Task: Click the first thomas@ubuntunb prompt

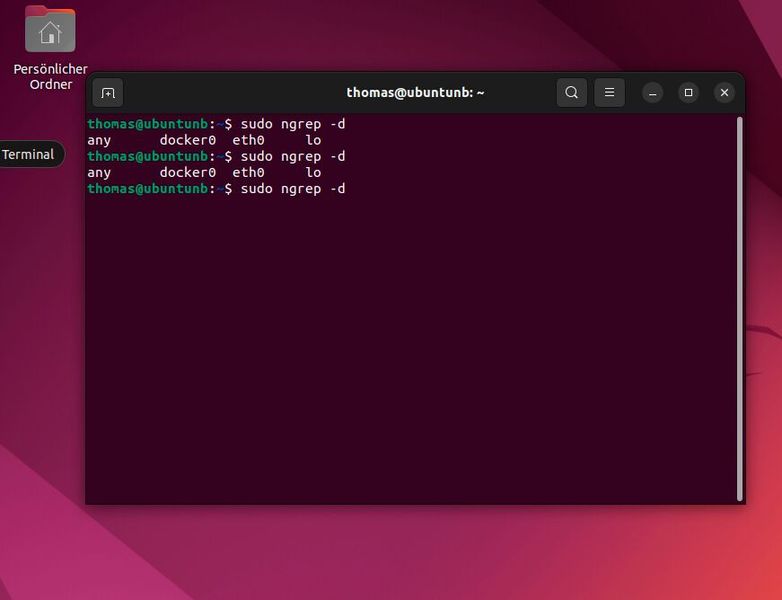Action: pos(148,124)
